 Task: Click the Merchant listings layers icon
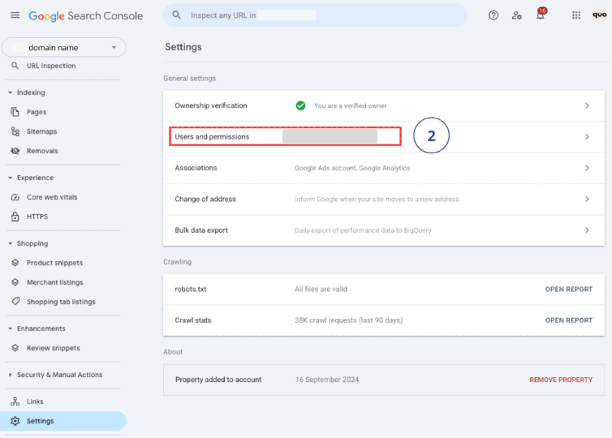pyautogui.click(x=15, y=282)
